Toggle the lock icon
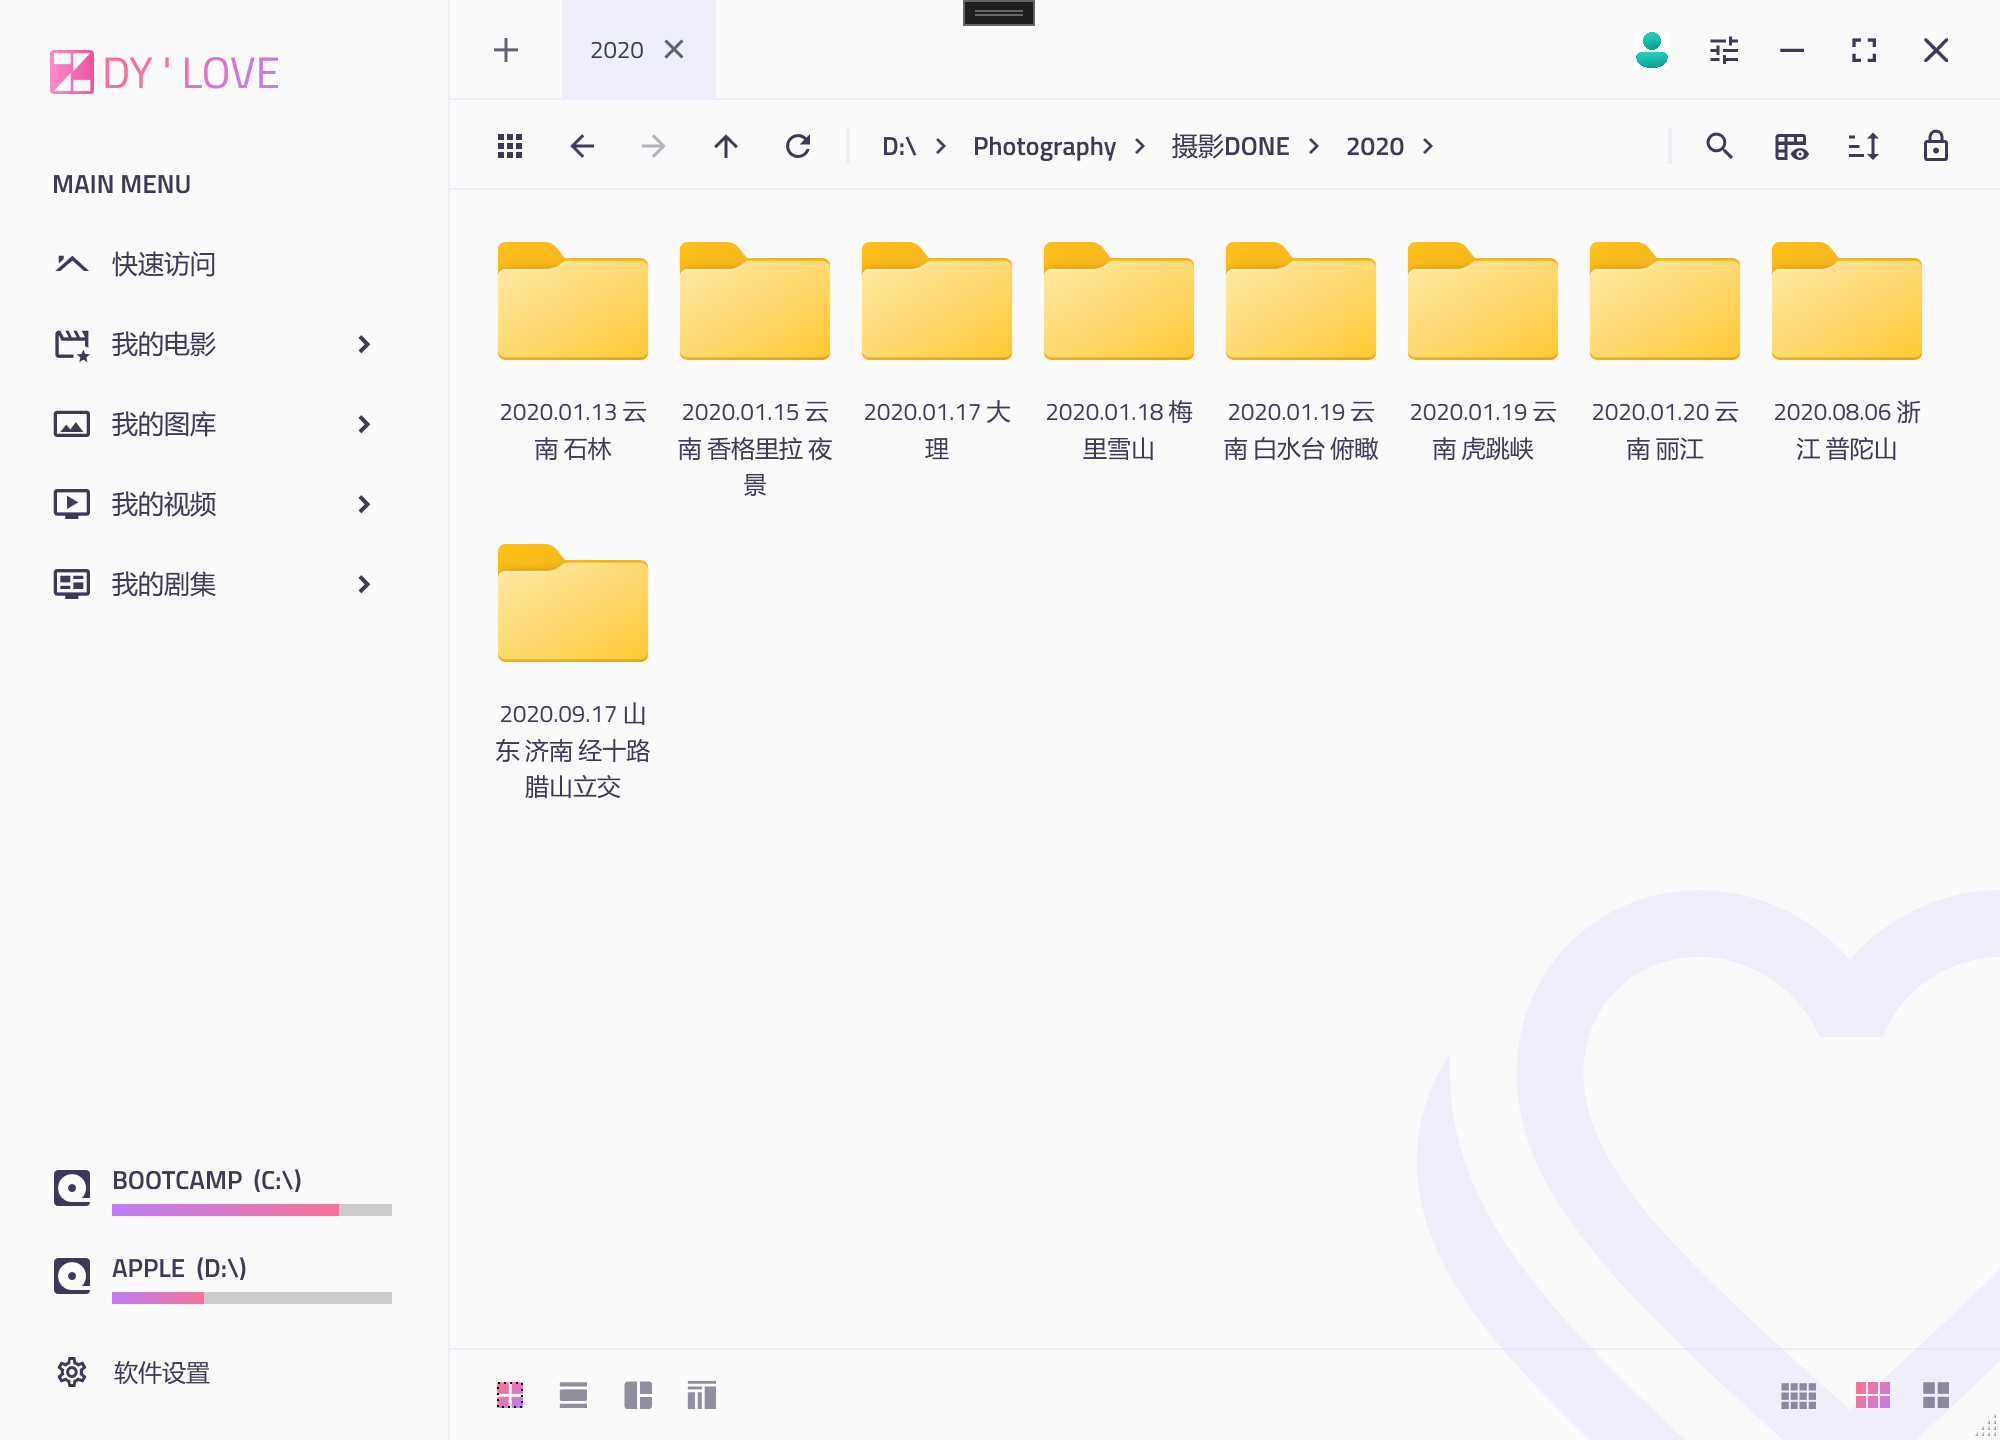The image size is (2000, 1440). (1936, 146)
